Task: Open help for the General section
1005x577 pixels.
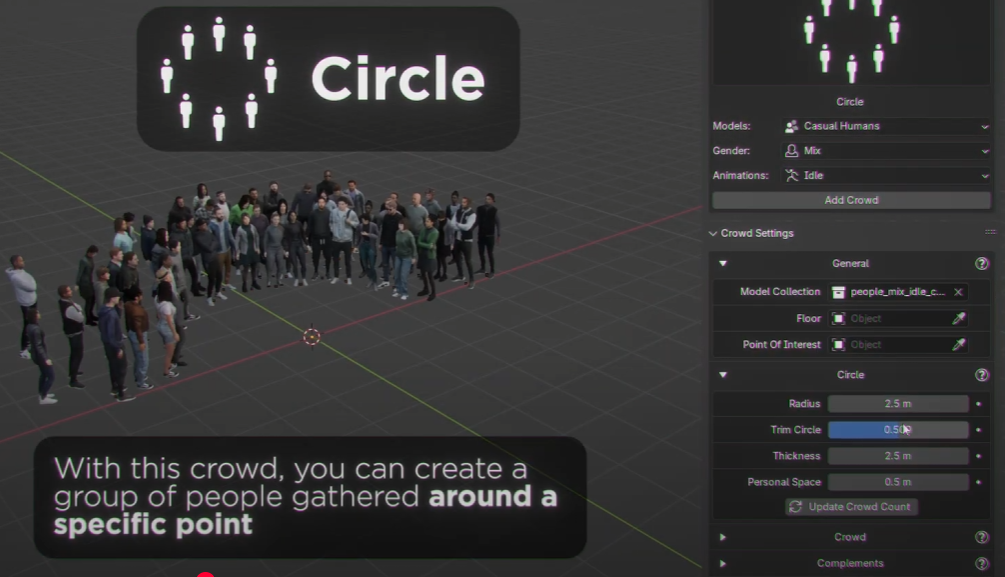Action: tap(981, 264)
